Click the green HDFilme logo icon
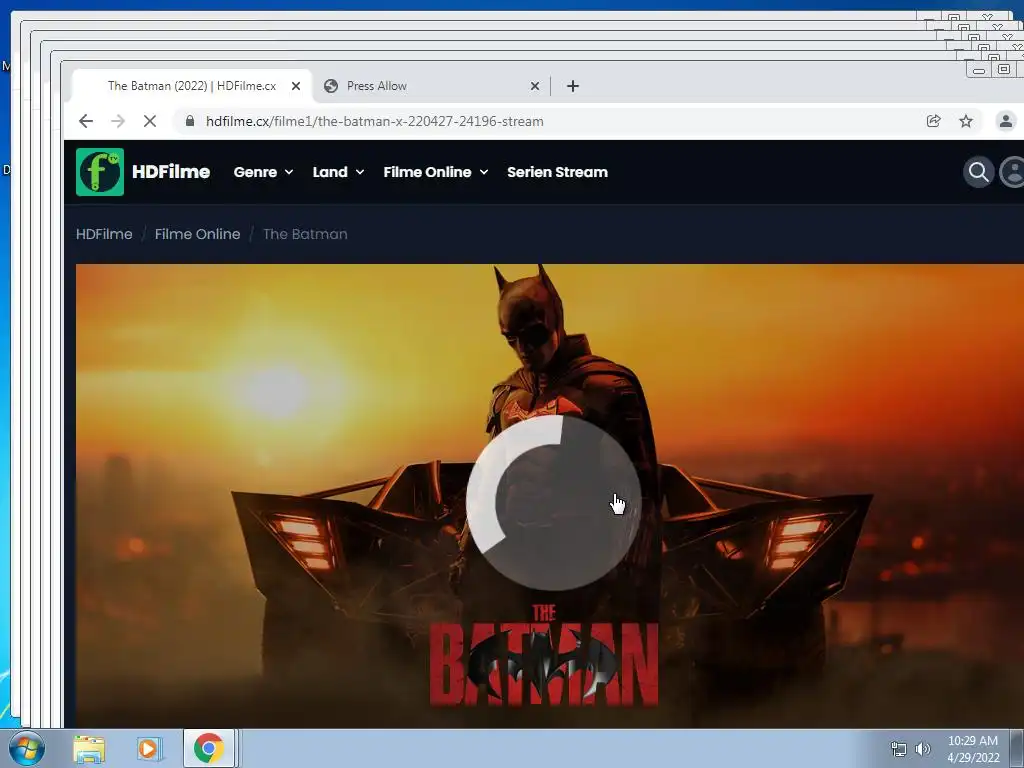This screenshot has height=768, width=1024. pyautogui.click(x=99, y=172)
